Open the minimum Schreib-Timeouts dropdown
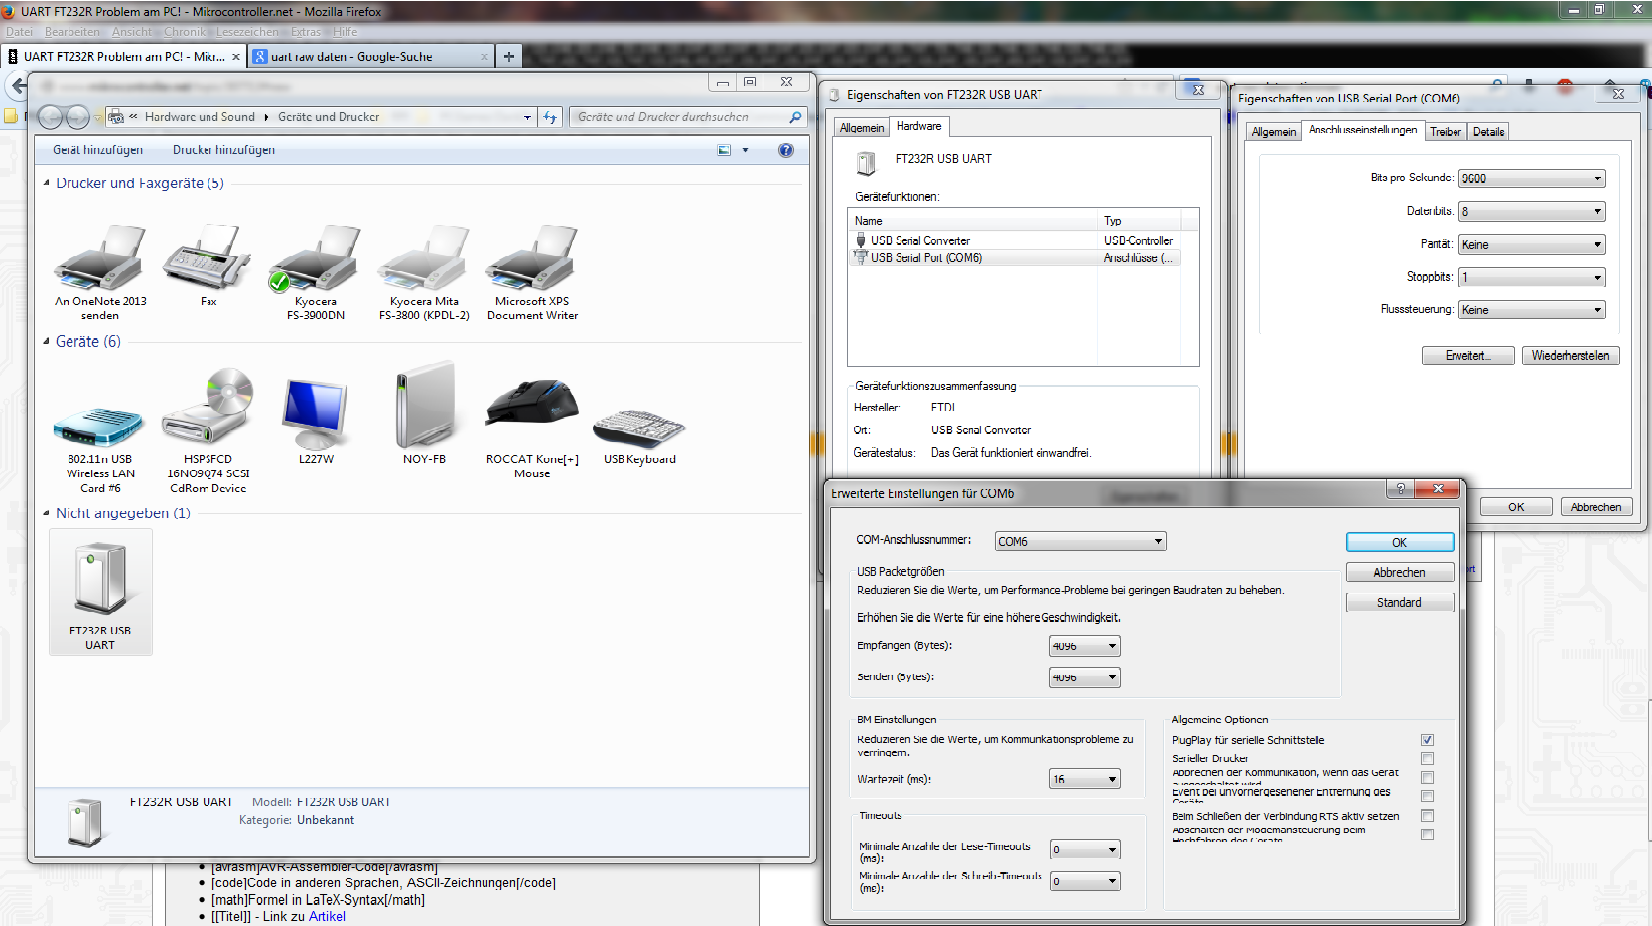This screenshot has height=926, width=1652. coord(1085,881)
